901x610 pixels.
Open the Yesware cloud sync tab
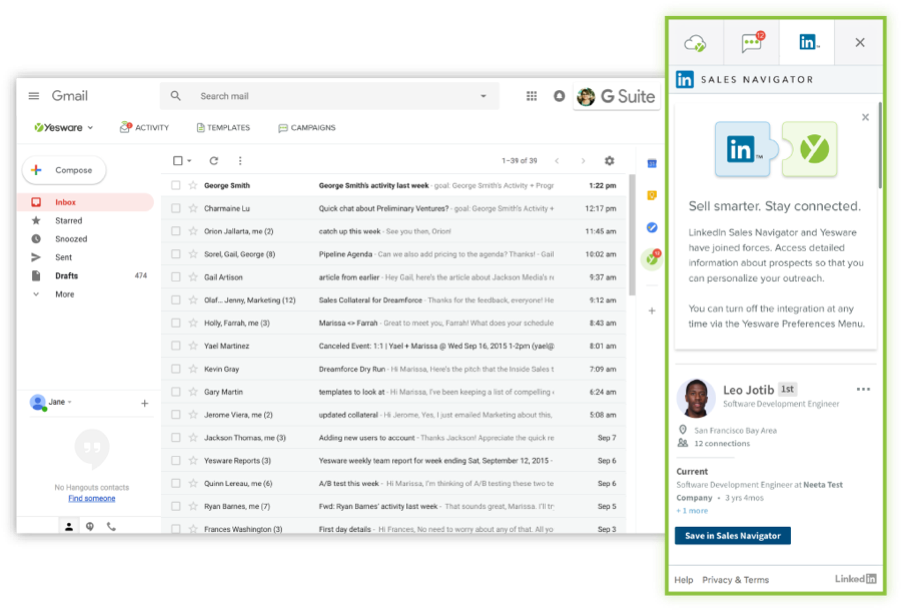point(695,43)
